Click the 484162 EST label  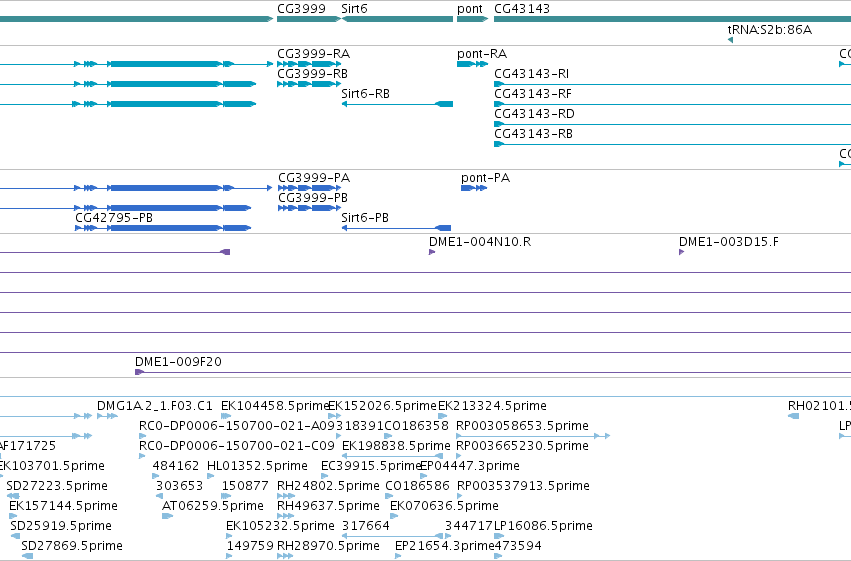pyautogui.click(x=176, y=466)
